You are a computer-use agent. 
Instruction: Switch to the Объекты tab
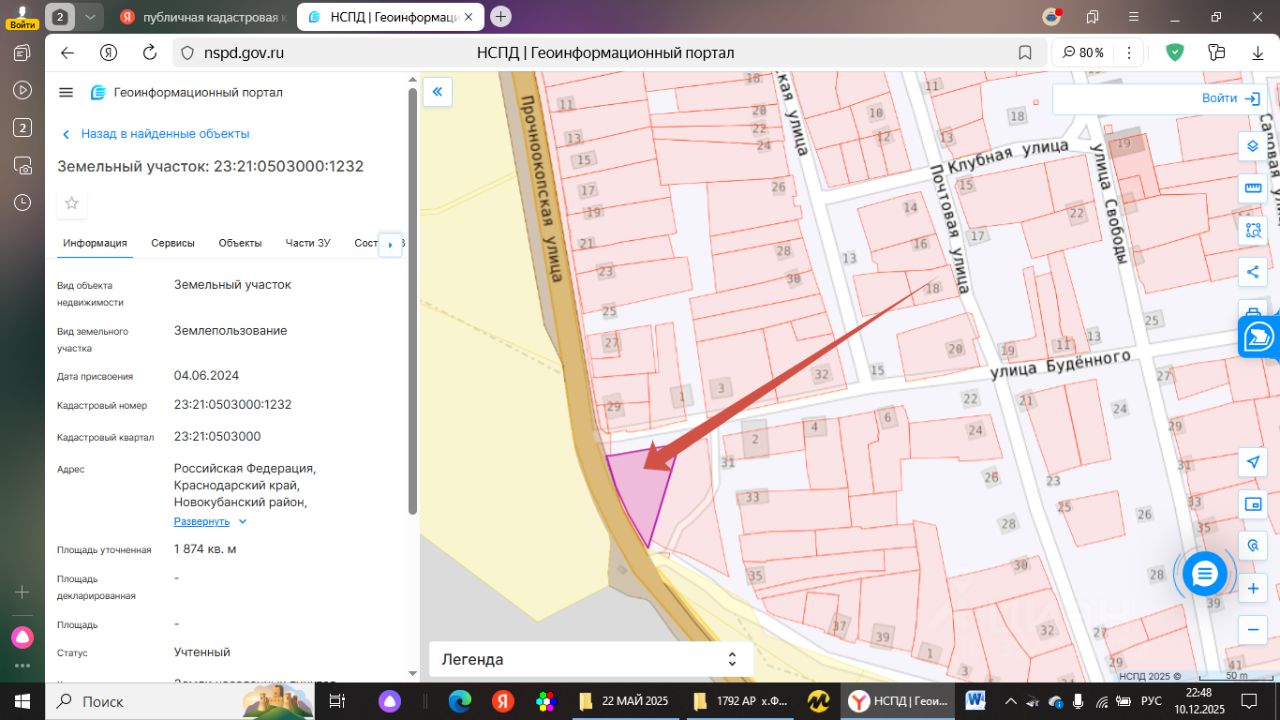(x=240, y=243)
